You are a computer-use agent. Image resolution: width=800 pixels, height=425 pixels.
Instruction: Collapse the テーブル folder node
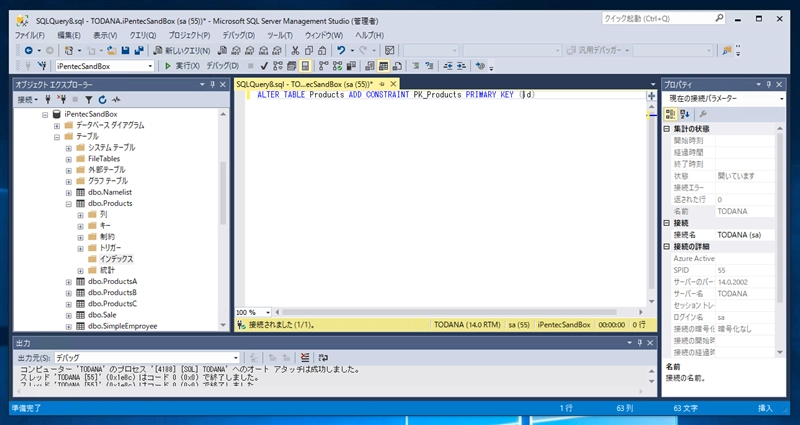pyautogui.click(x=57, y=137)
